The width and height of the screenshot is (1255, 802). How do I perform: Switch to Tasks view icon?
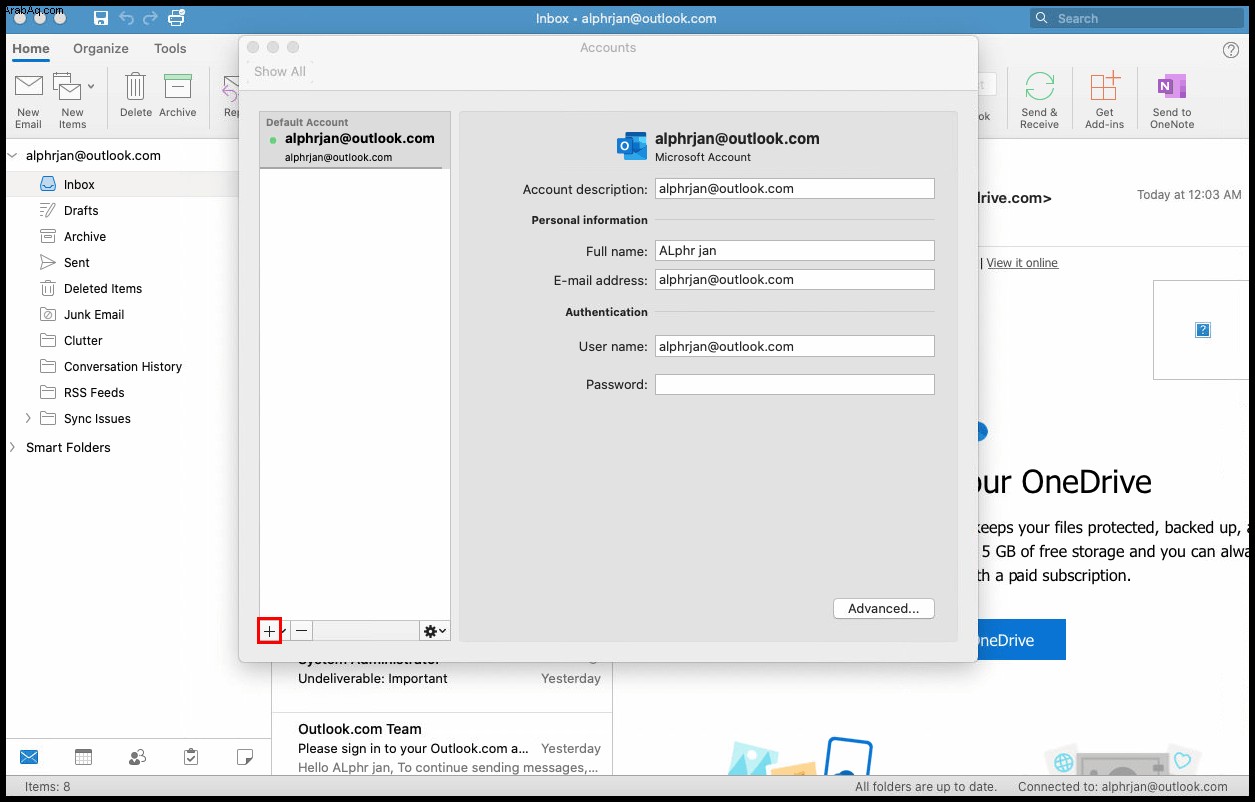(x=191, y=757)
